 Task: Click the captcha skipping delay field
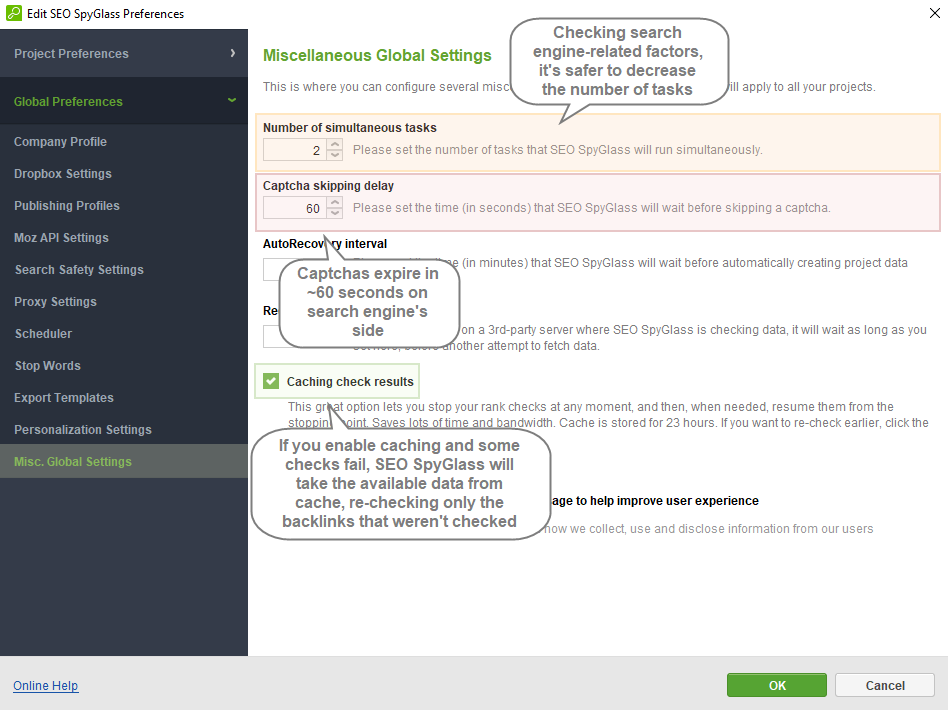(x=295, y=208)
